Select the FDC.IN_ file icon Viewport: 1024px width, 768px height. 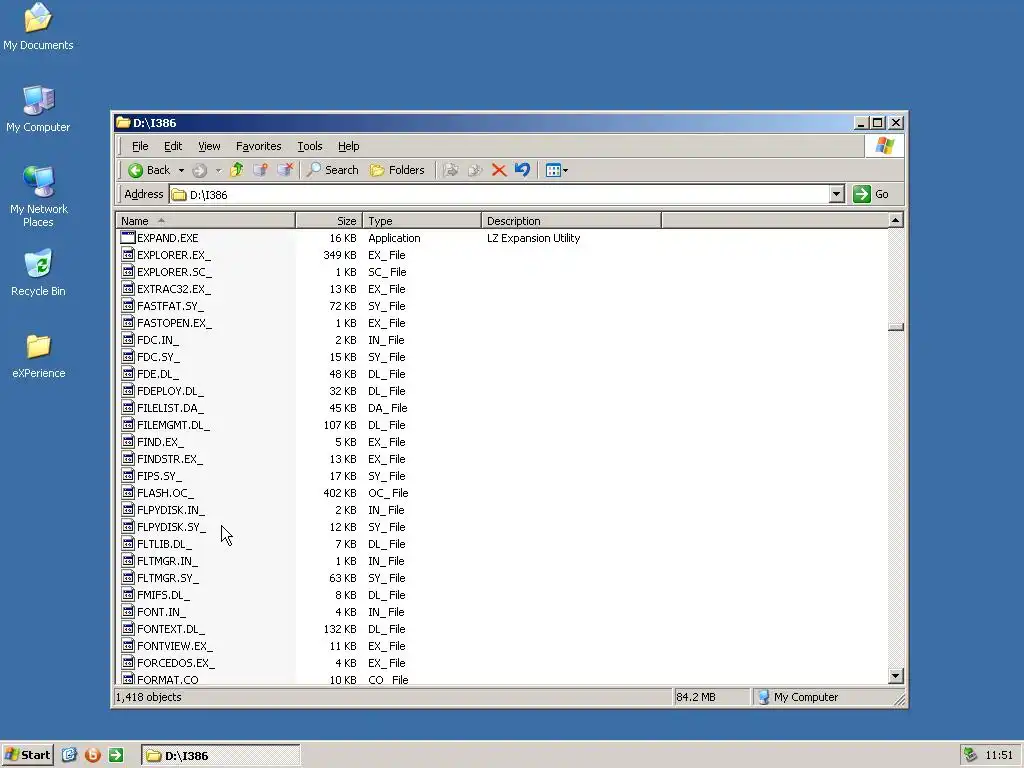point(128,340)
